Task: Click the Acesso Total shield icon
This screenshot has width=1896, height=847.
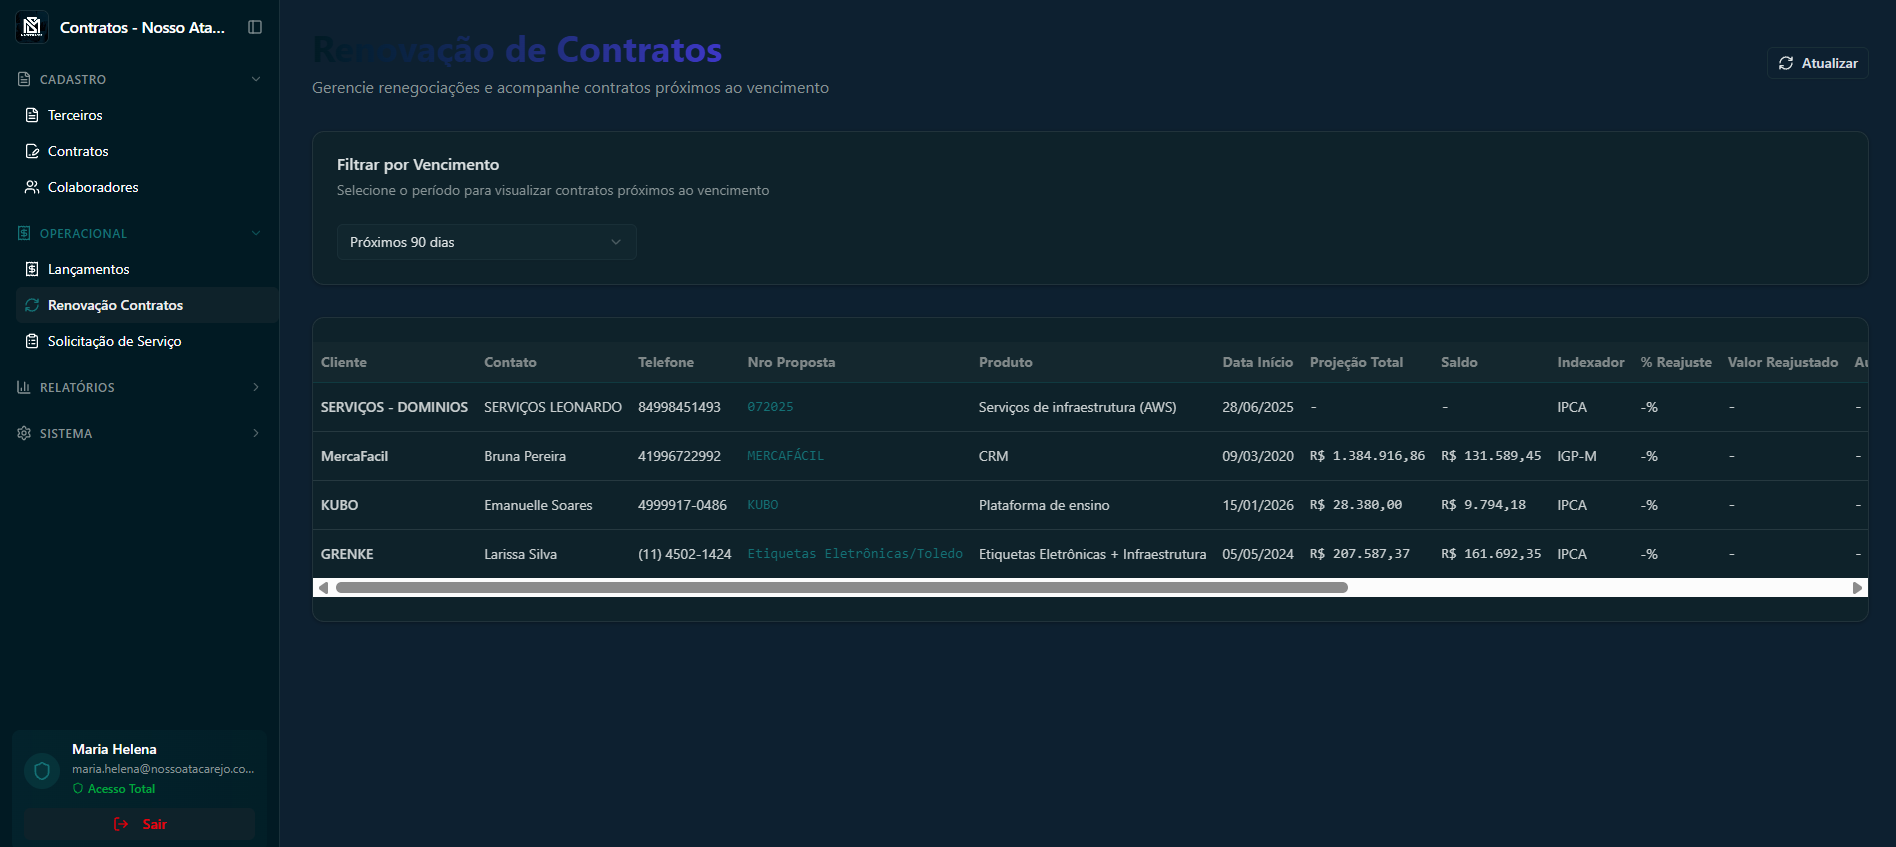Action: (x=78, y=789)
